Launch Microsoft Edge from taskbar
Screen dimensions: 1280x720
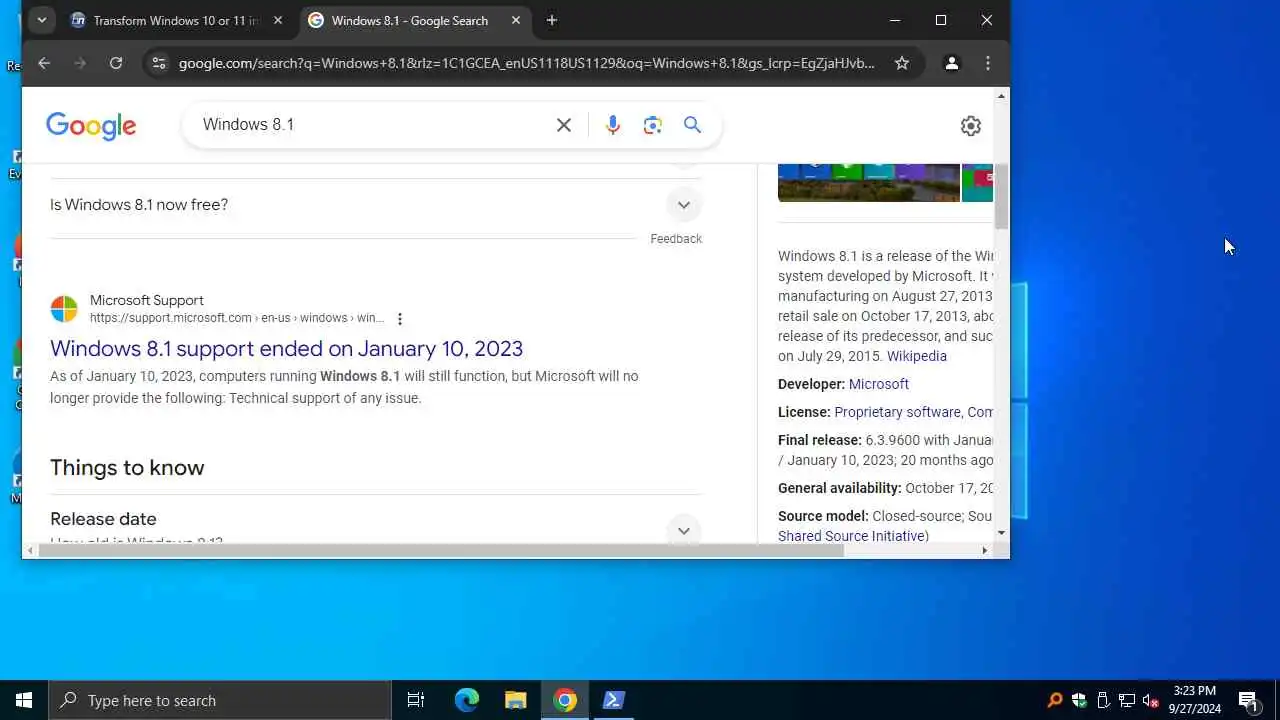(466, 700)
